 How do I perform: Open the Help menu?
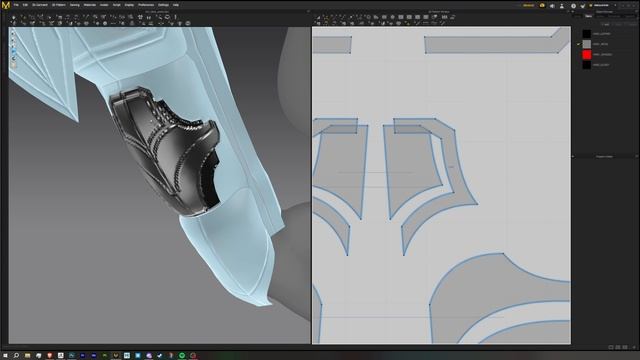[176, 5]
